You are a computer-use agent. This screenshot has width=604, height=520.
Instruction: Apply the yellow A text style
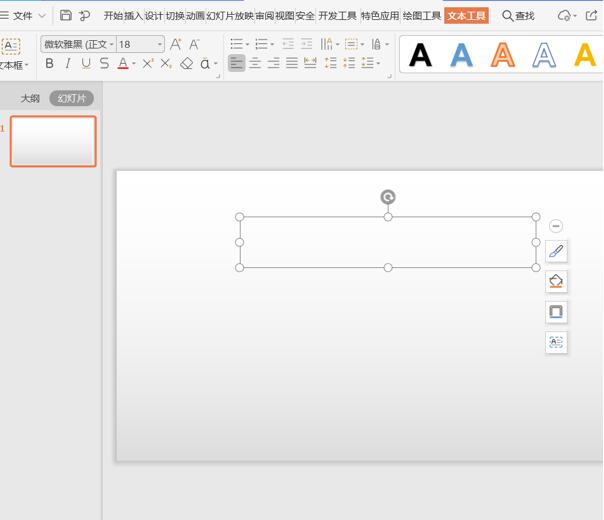(585, 55)
